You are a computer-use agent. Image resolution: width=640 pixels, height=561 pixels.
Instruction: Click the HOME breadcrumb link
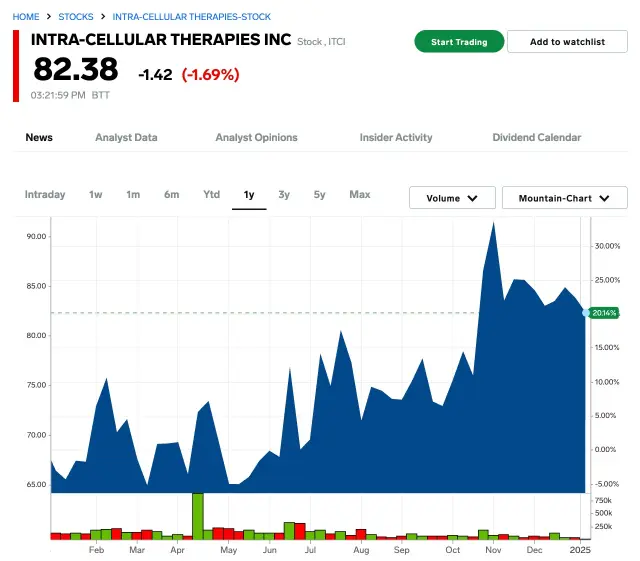coord(26,17)
